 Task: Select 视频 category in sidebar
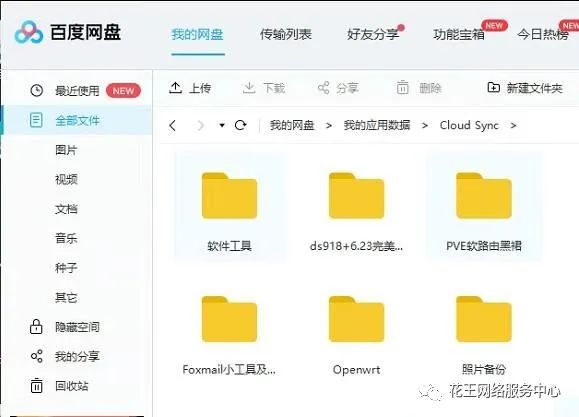[66, 180]
